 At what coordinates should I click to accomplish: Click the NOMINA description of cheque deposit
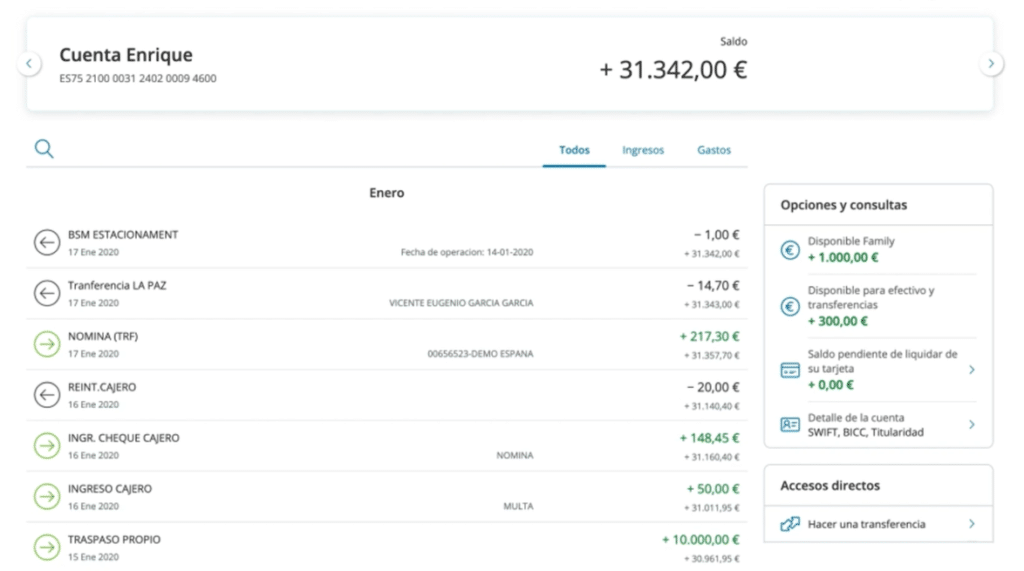coord(515,455)
